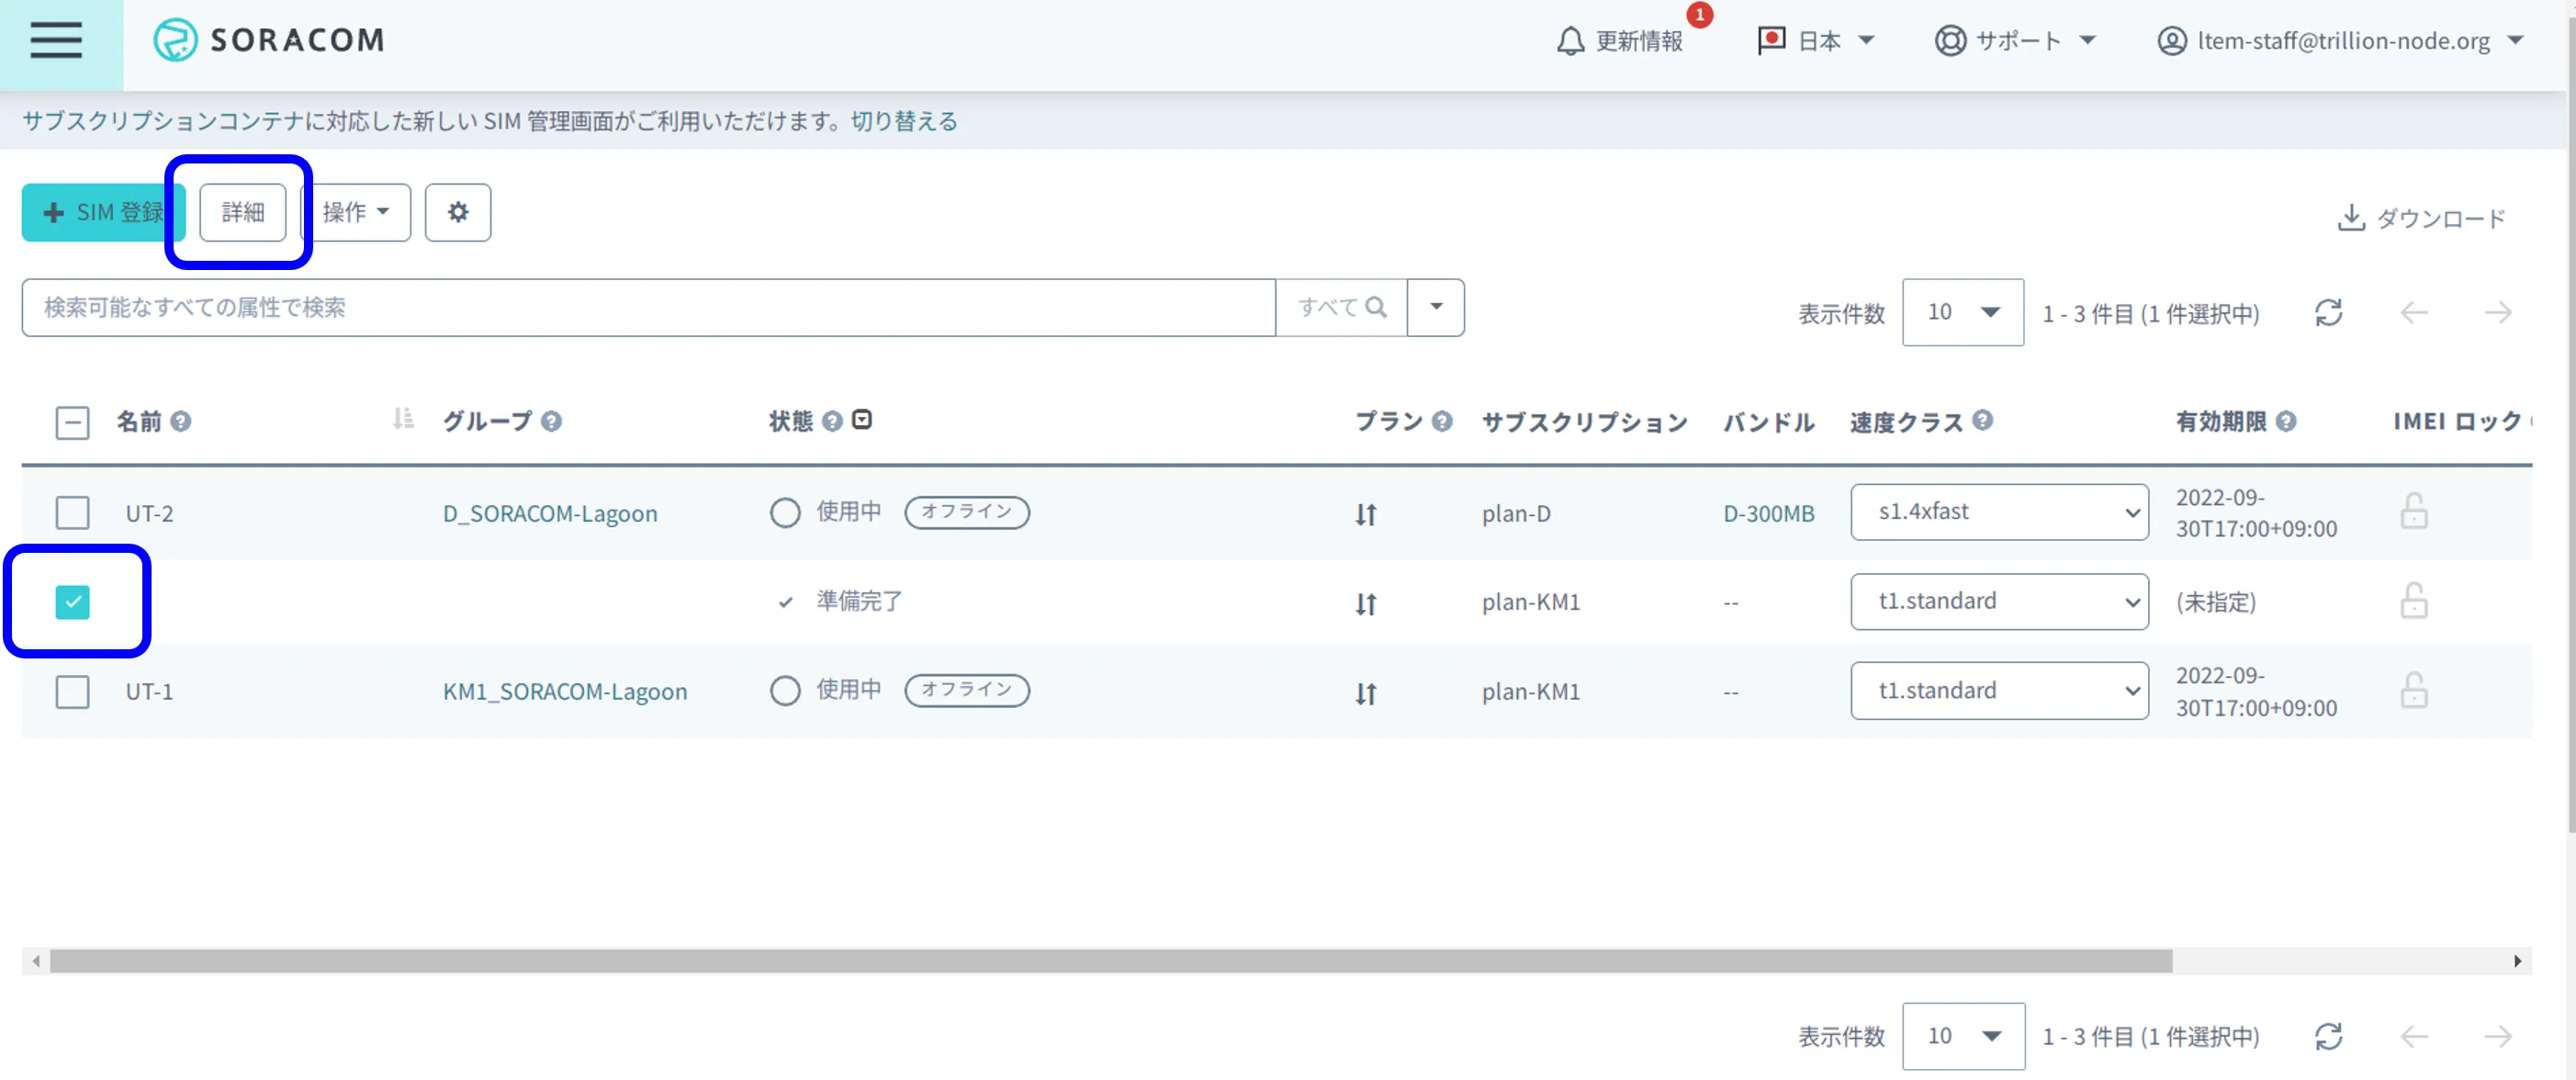Open the hamburger navigation menu

pos(56,41)
